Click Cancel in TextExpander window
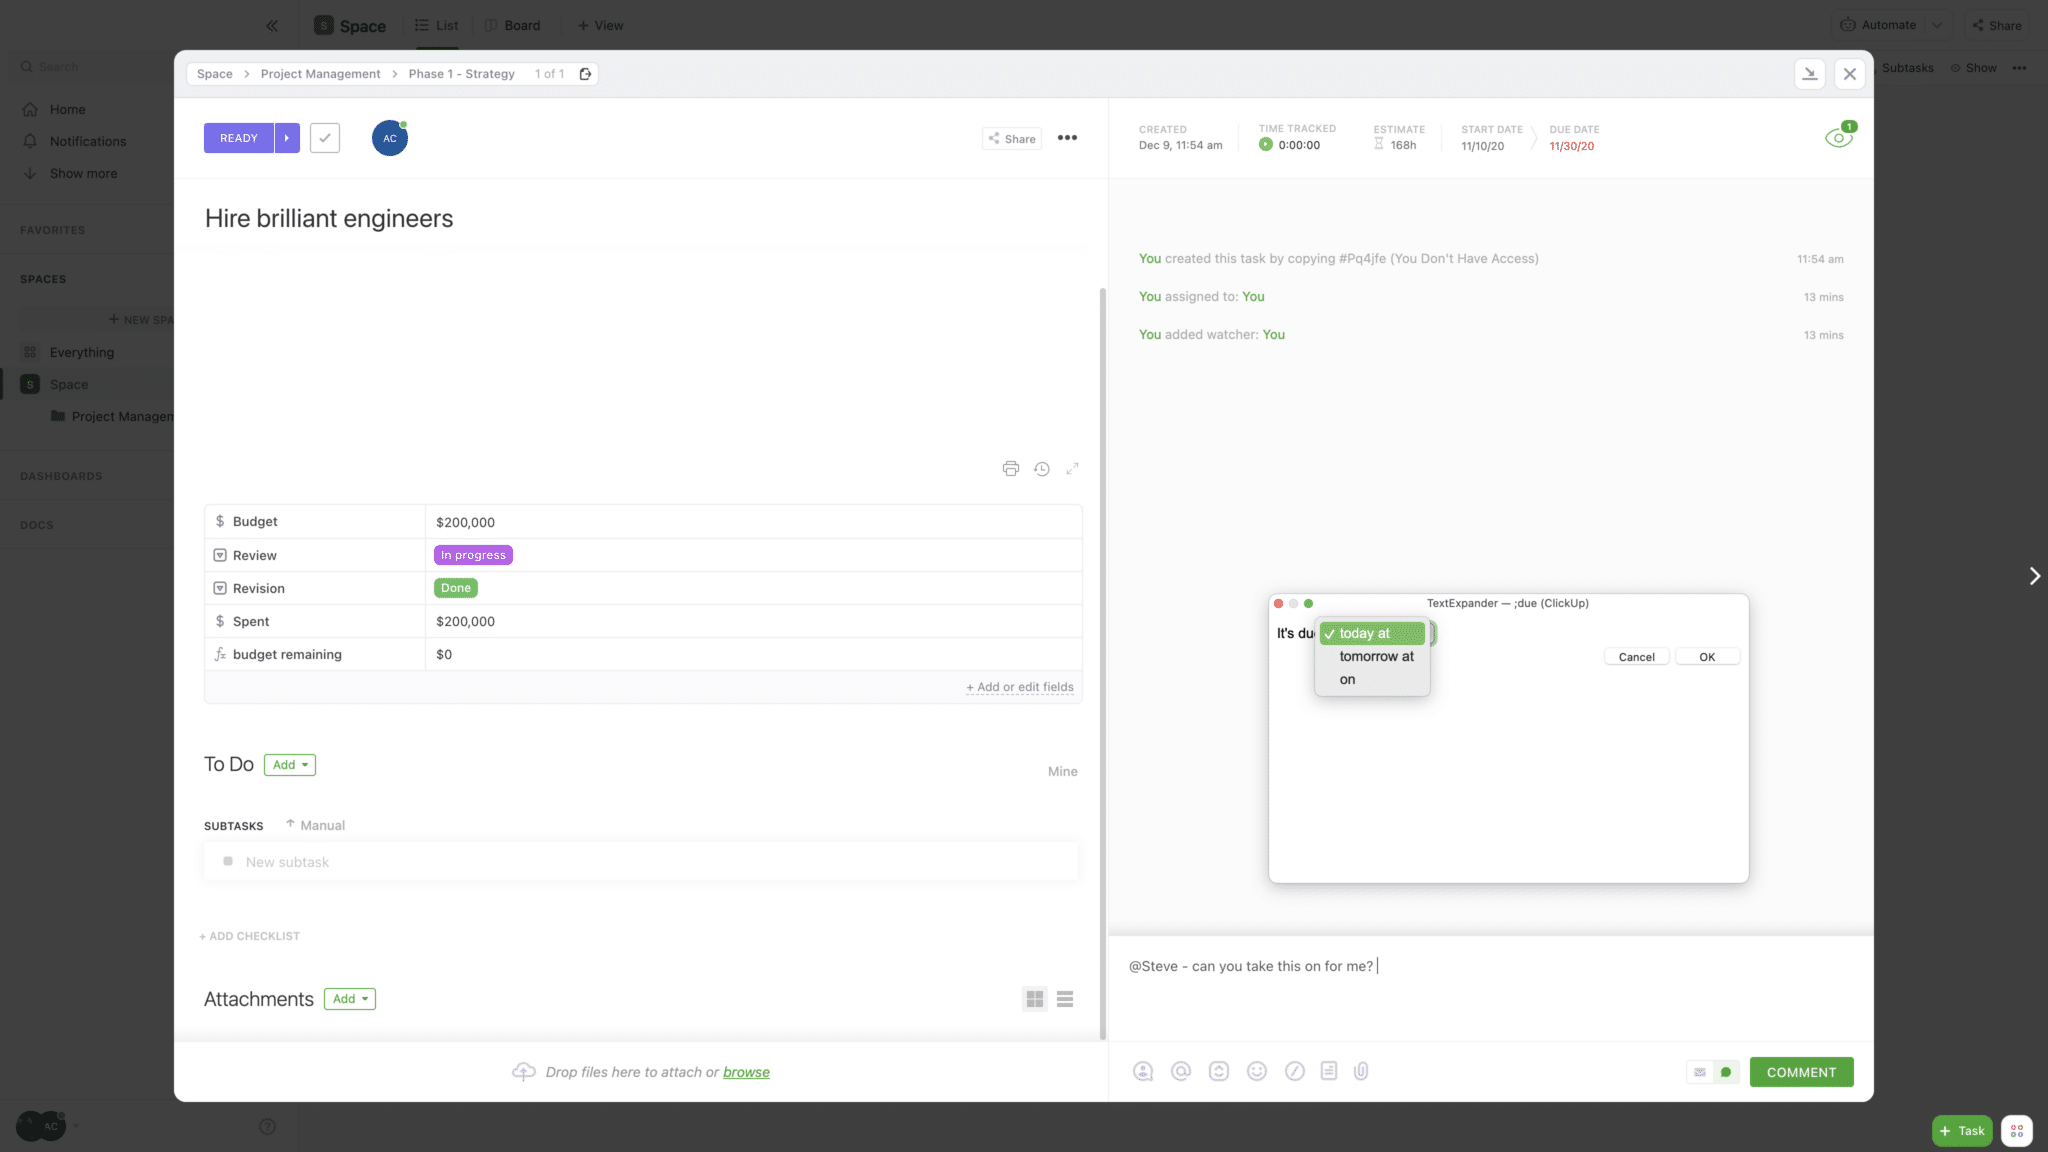This screenshot has width=2048, height=1152. click(x=1636, y=657)
